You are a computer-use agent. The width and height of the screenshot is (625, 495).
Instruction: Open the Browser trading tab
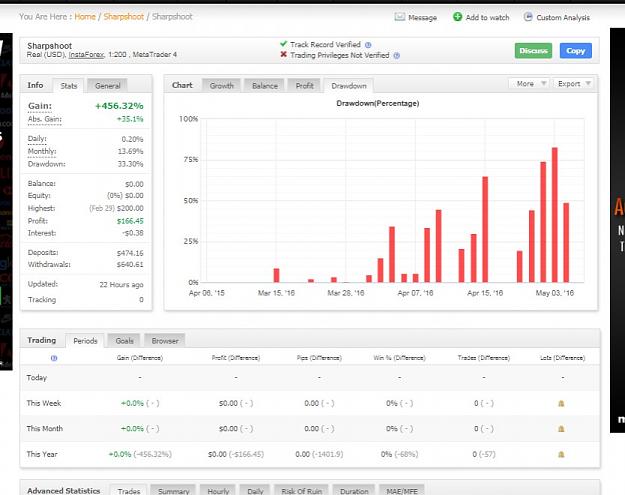[x=165, y=341]
